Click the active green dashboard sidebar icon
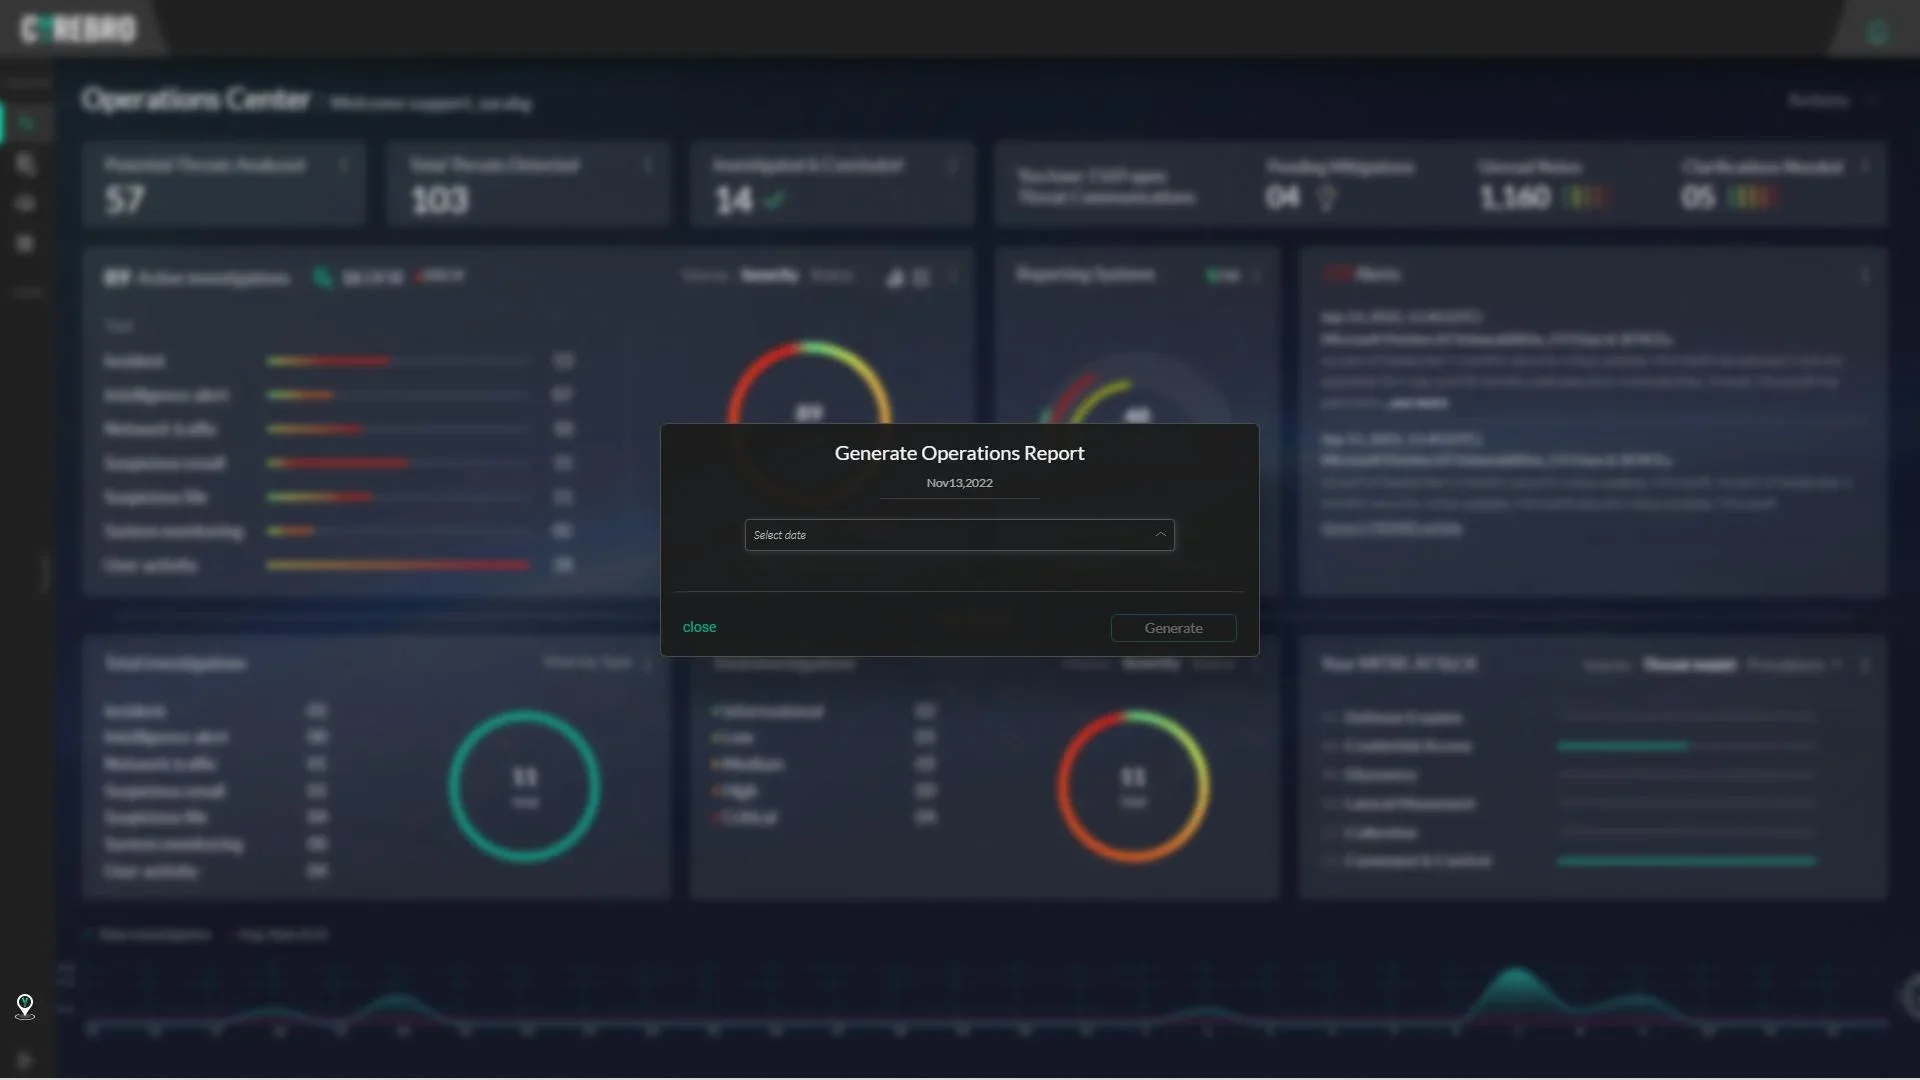Viewport: 1920px width, 1080px height. [x=26, y=123]
